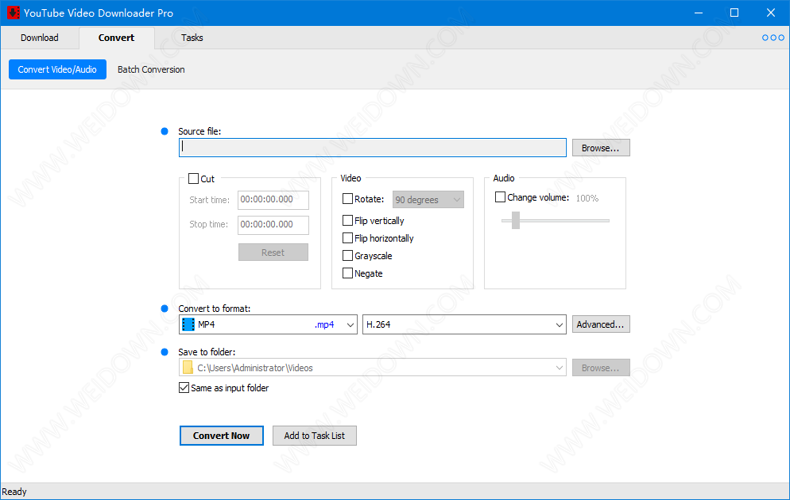Viewport: 790px width, 500px height.
Task: Click Browse next to Source file
Action: tap(601, 148)
